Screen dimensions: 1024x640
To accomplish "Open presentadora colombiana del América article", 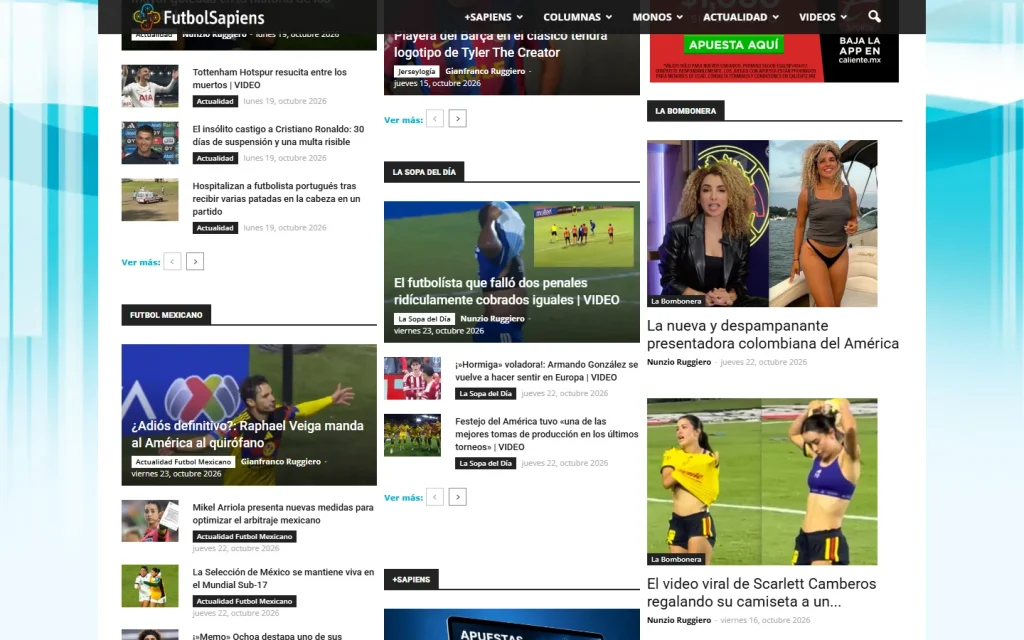I will coord(773,334).
